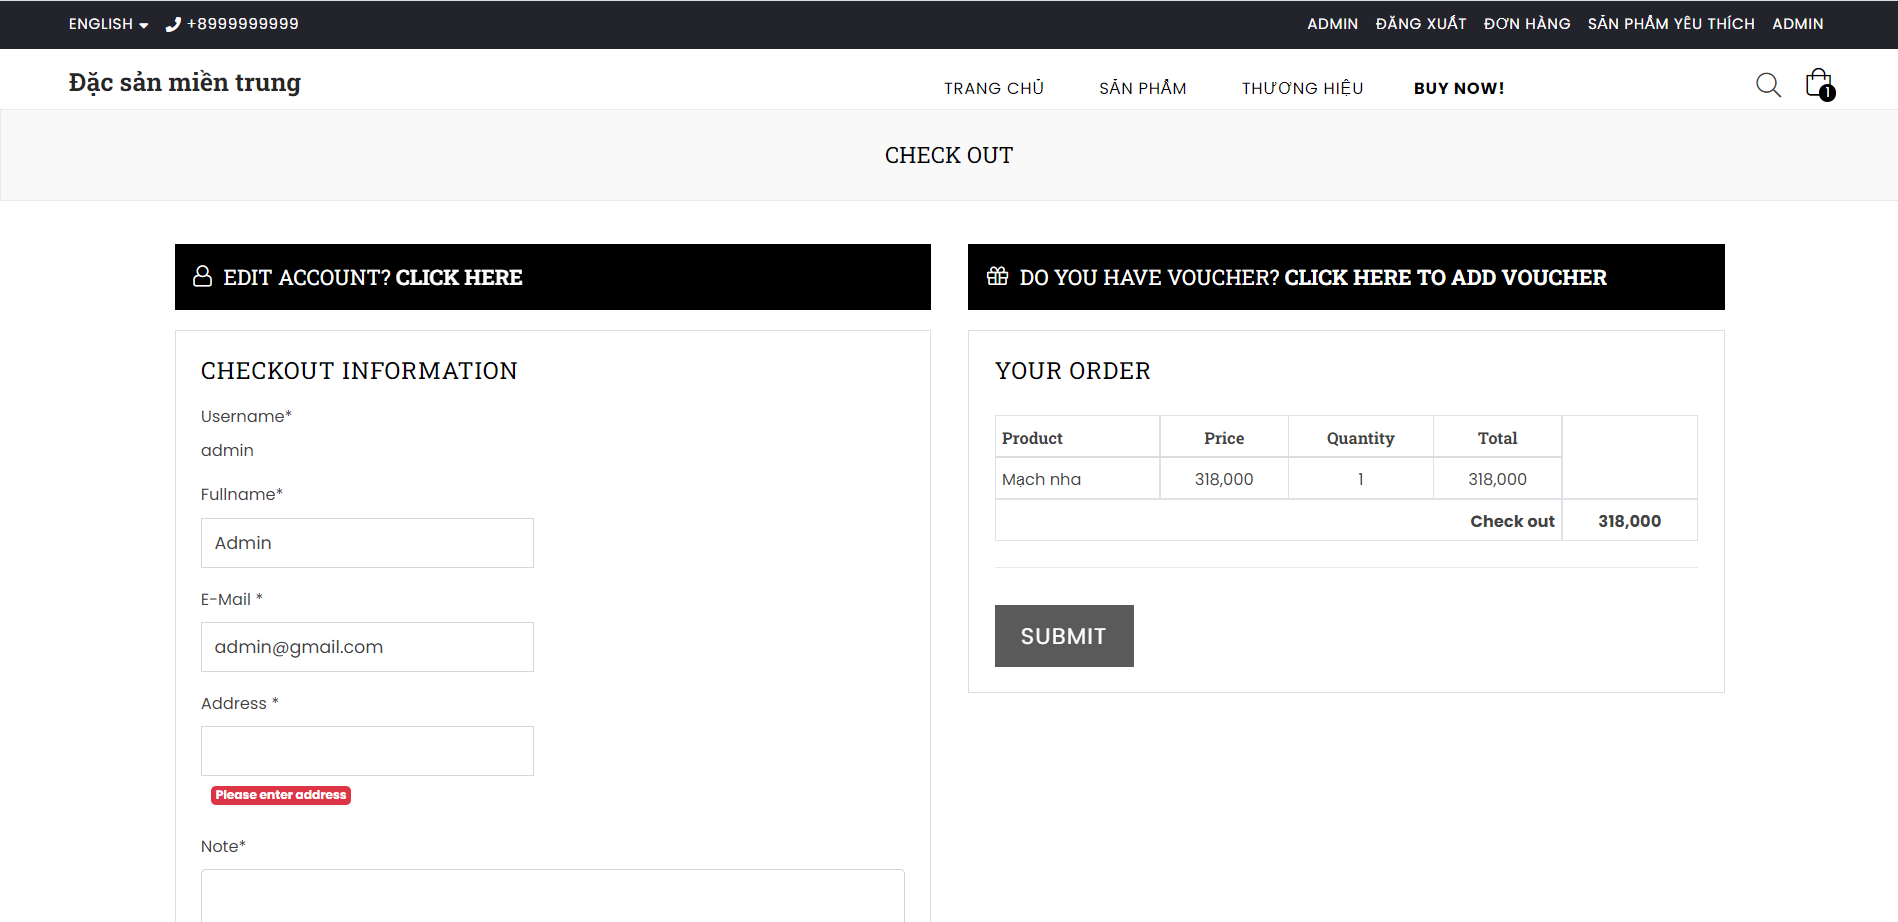Click the 'Price' column header
This screenshot has height=922, width=1898.
[x=1224, y=438]
